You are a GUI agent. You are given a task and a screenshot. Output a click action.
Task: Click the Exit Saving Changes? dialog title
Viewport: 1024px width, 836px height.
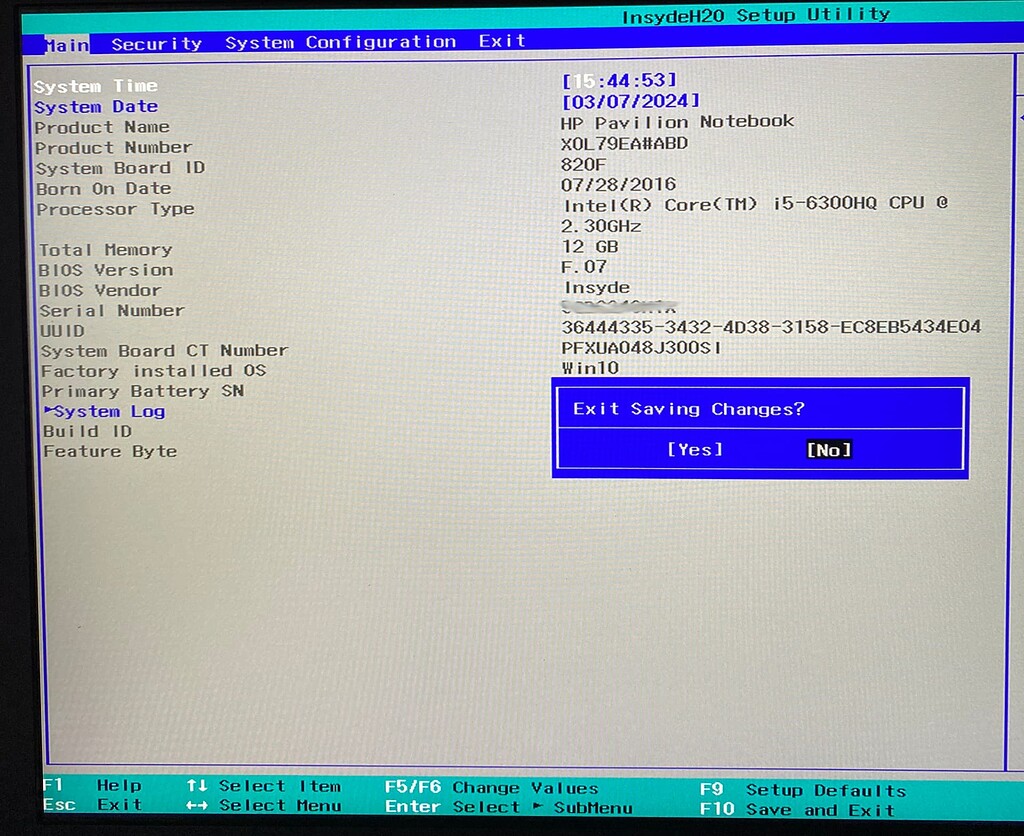click(689, 409)
